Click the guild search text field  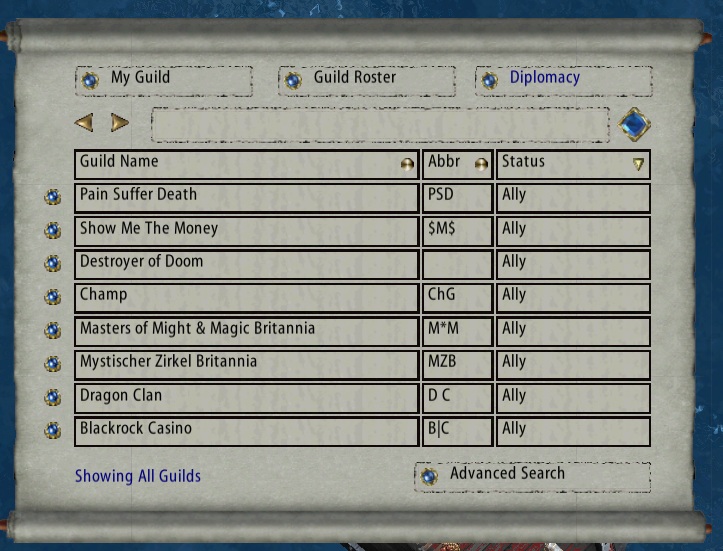tap(380, 124)
